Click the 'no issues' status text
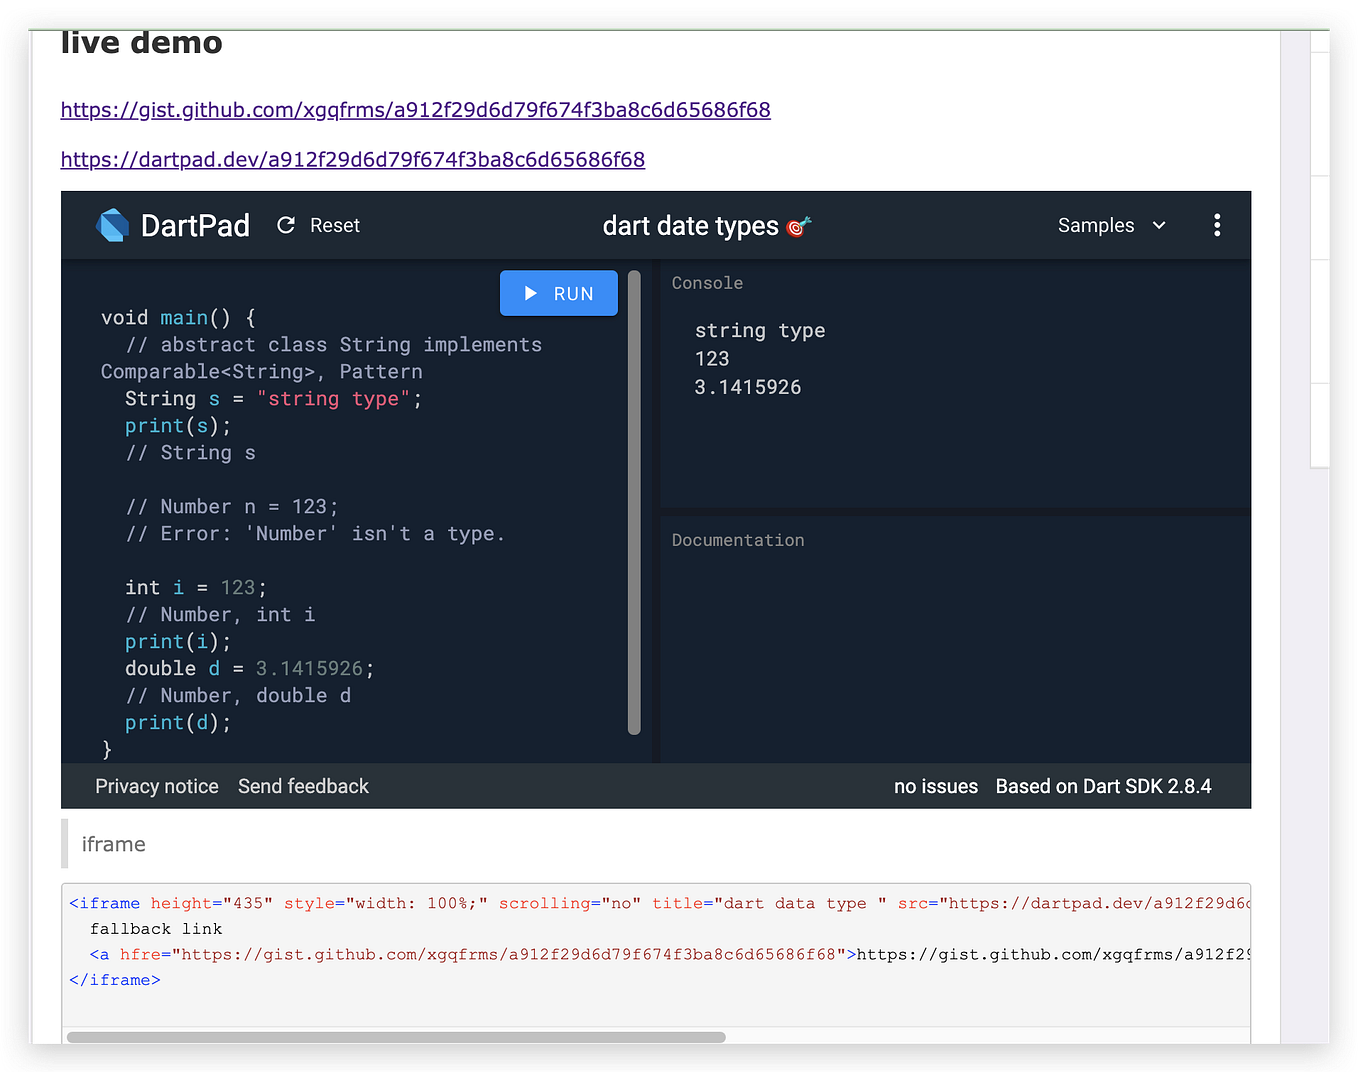The width and height of the screenshot is (1358, 1072). coord(936,787)
